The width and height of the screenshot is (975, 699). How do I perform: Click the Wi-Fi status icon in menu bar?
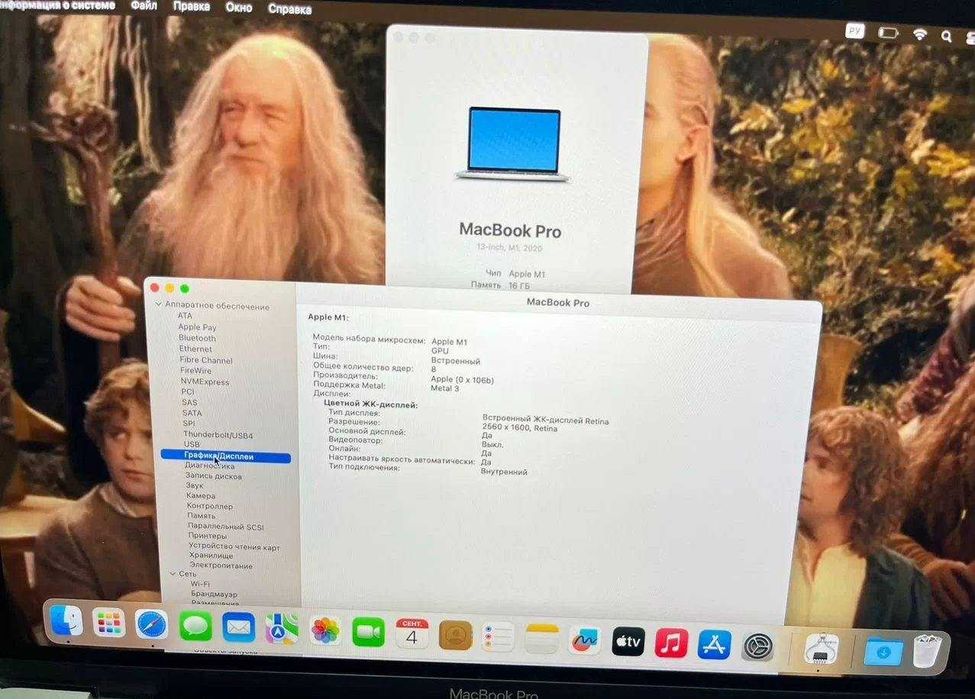(920, 34)
